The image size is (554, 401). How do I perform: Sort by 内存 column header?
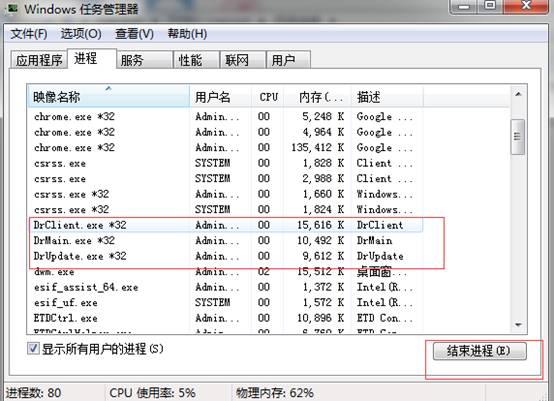click(x=318, y=96)
